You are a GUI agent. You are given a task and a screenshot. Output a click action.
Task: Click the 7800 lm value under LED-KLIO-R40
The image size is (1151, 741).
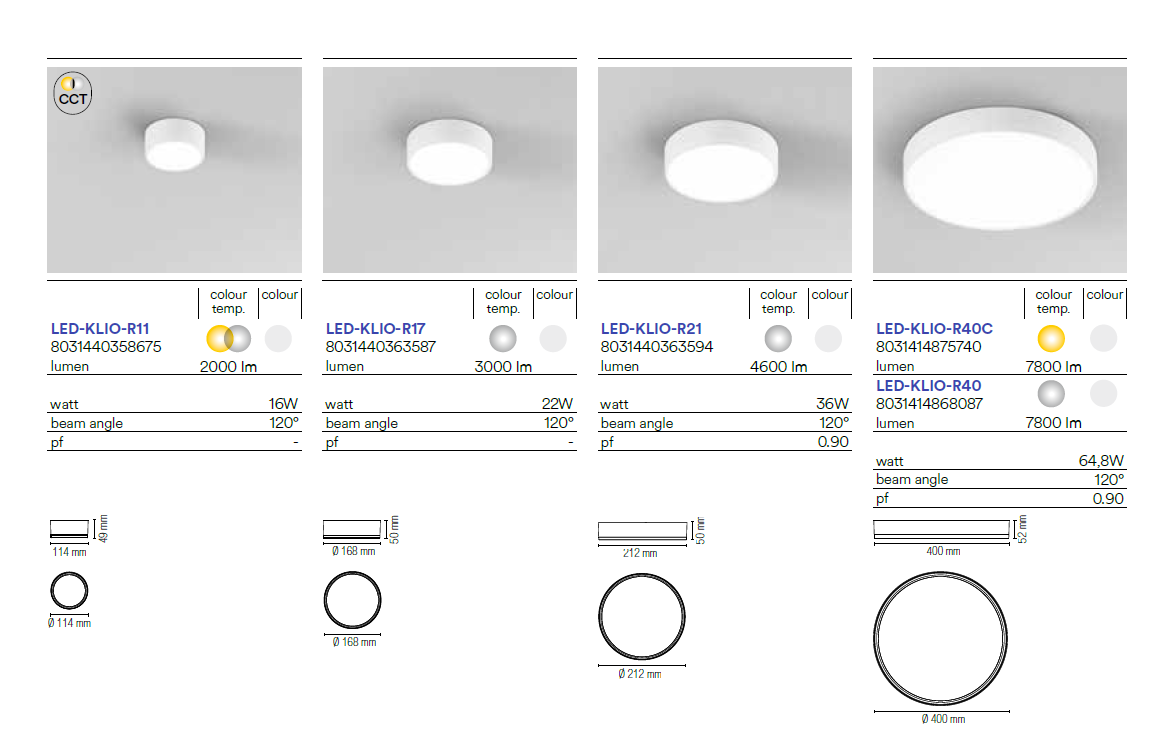pyautogui.click(x=1053, y=423)
